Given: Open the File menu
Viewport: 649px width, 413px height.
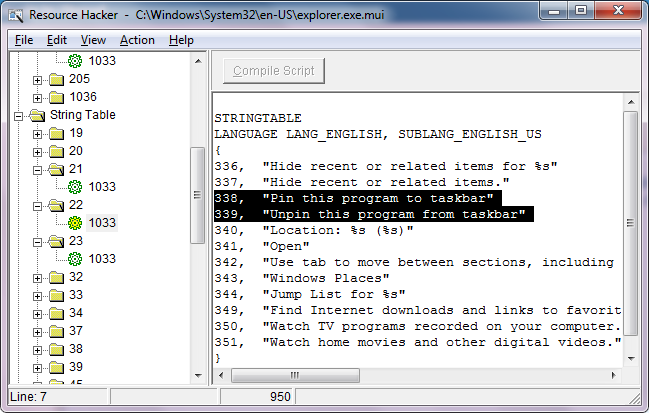Looking at the screenshot, I should (x=24, y=40).
